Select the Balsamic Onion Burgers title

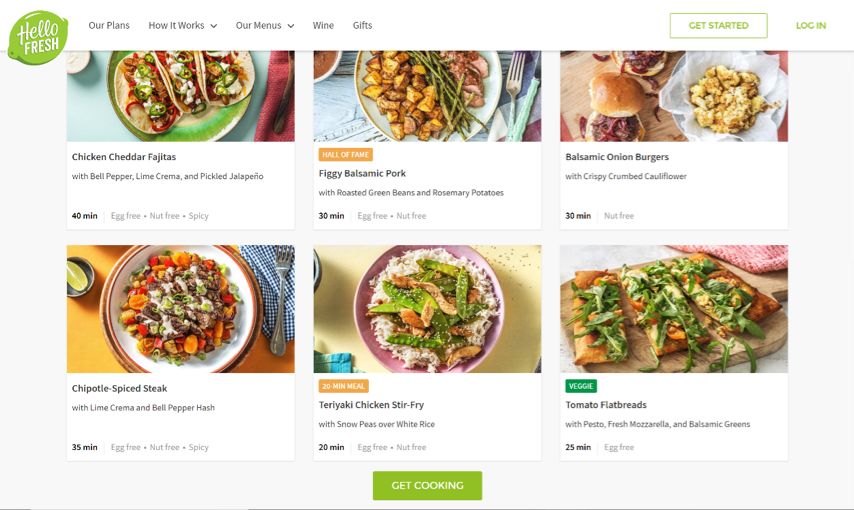[x=617, y=157]
